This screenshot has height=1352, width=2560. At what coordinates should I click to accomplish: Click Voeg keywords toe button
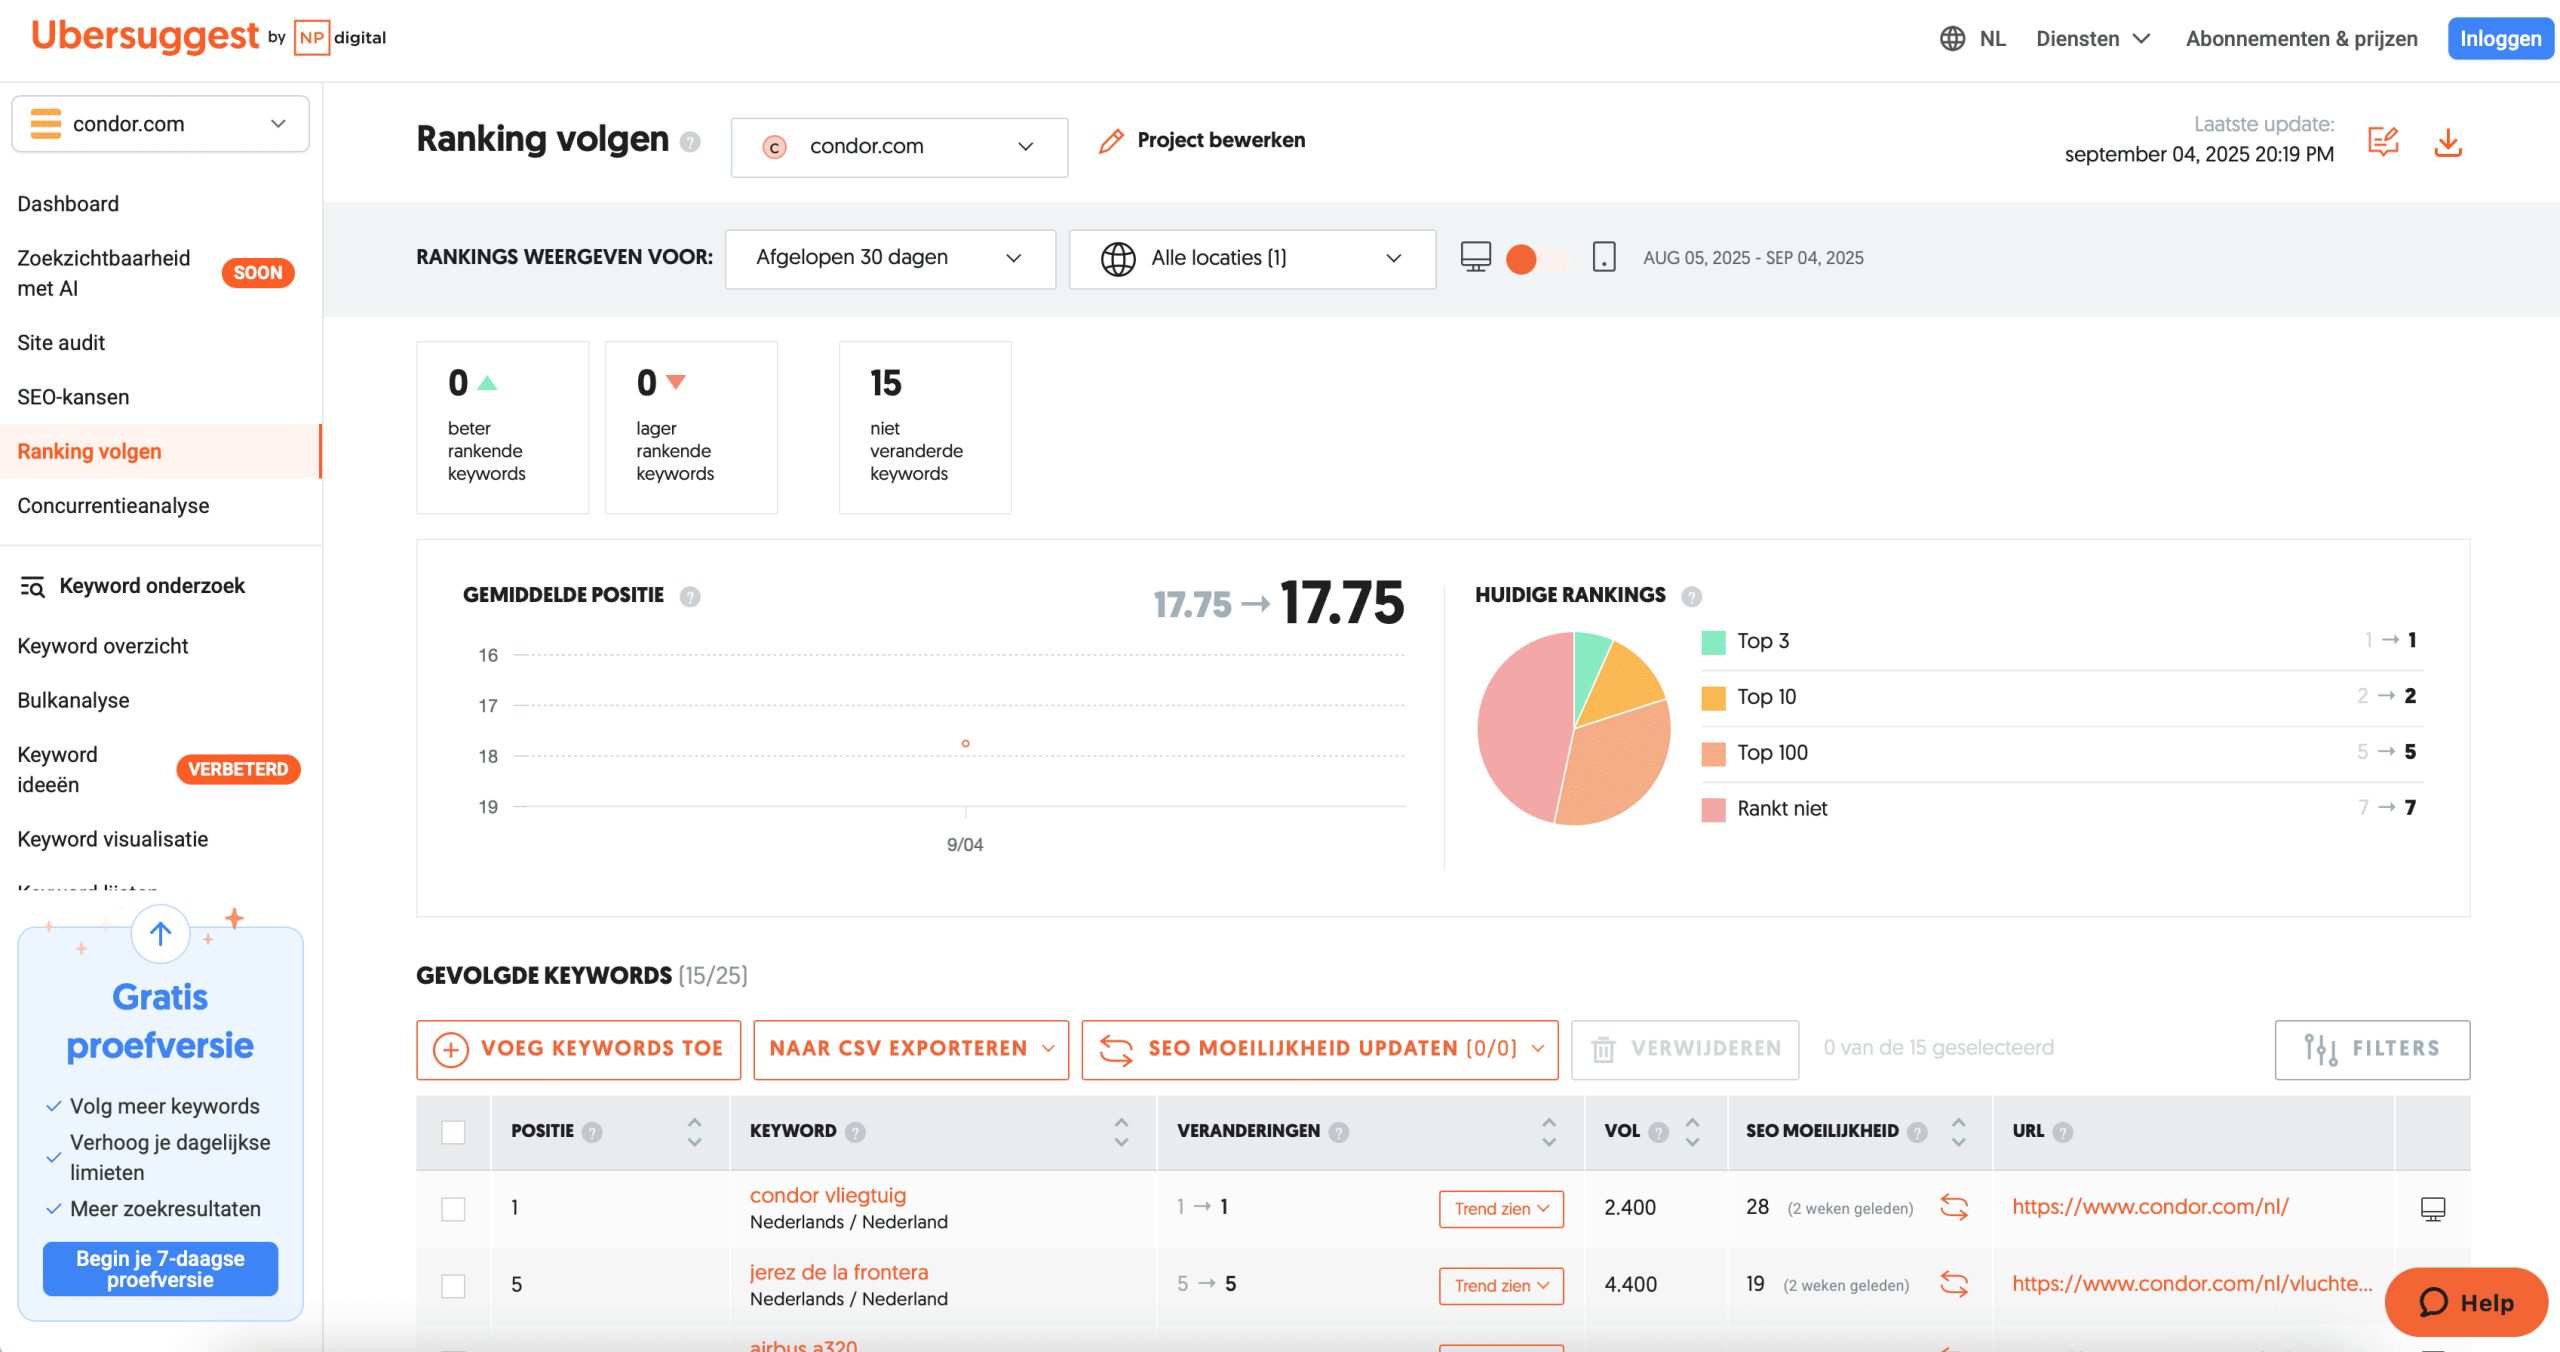pos(578,1049)
